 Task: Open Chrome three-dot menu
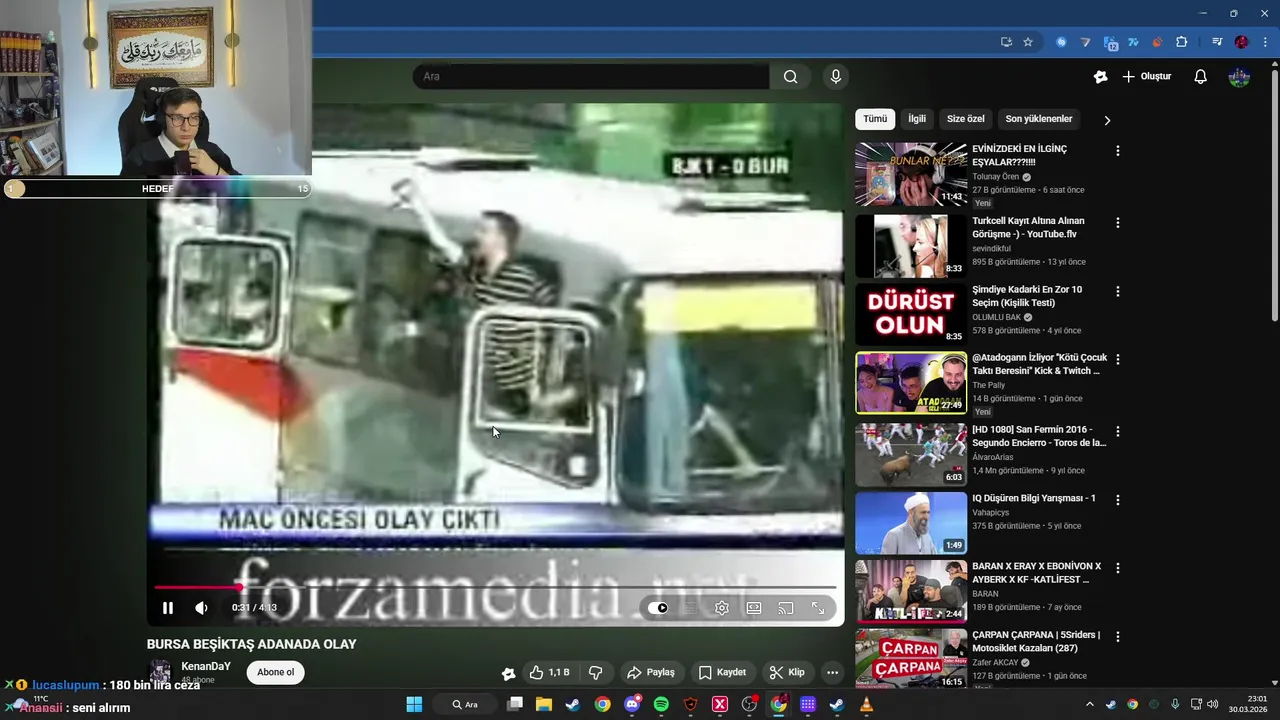(1265, 42)
